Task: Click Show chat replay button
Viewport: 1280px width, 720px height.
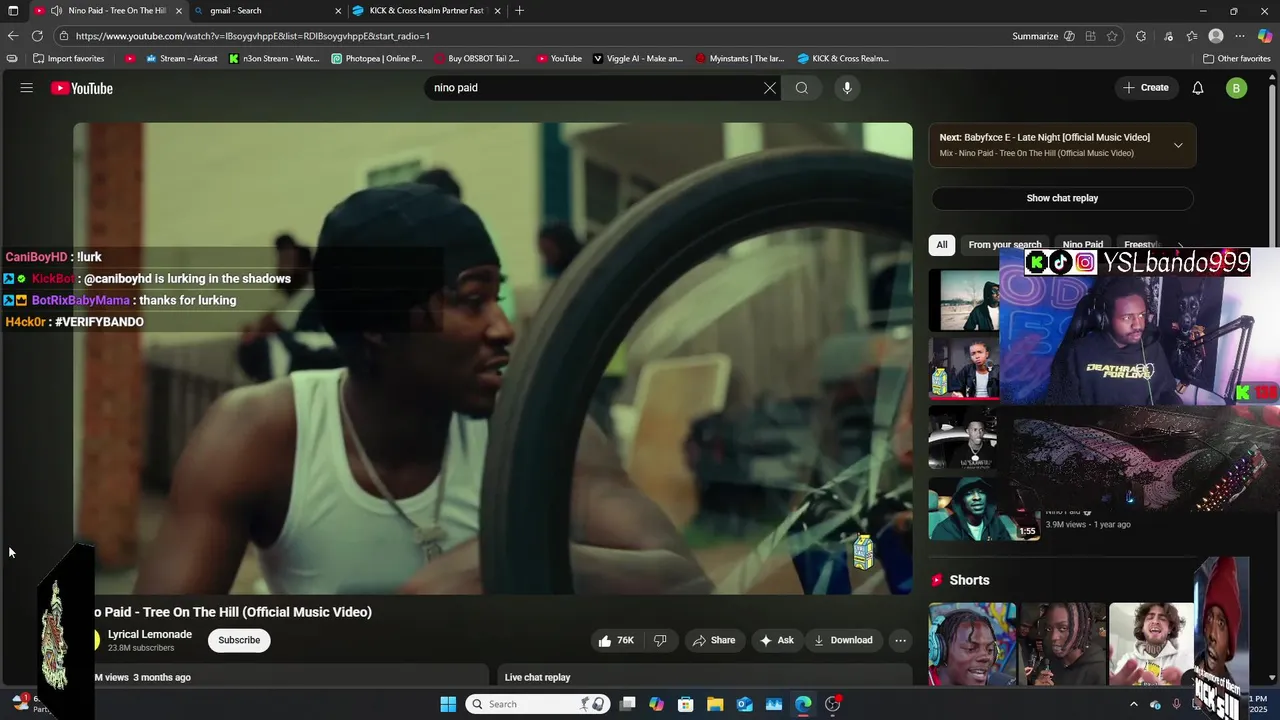Action: (1062, 198)
